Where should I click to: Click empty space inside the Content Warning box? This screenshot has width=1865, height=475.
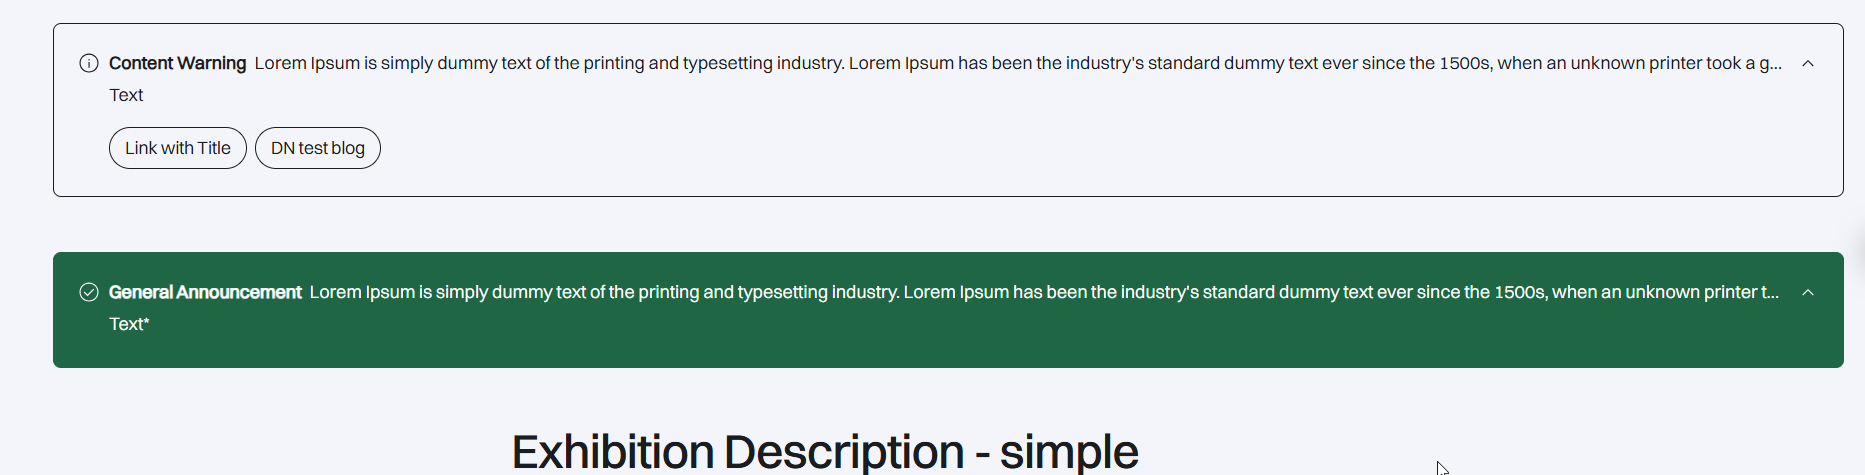(x=1000, y=150)
